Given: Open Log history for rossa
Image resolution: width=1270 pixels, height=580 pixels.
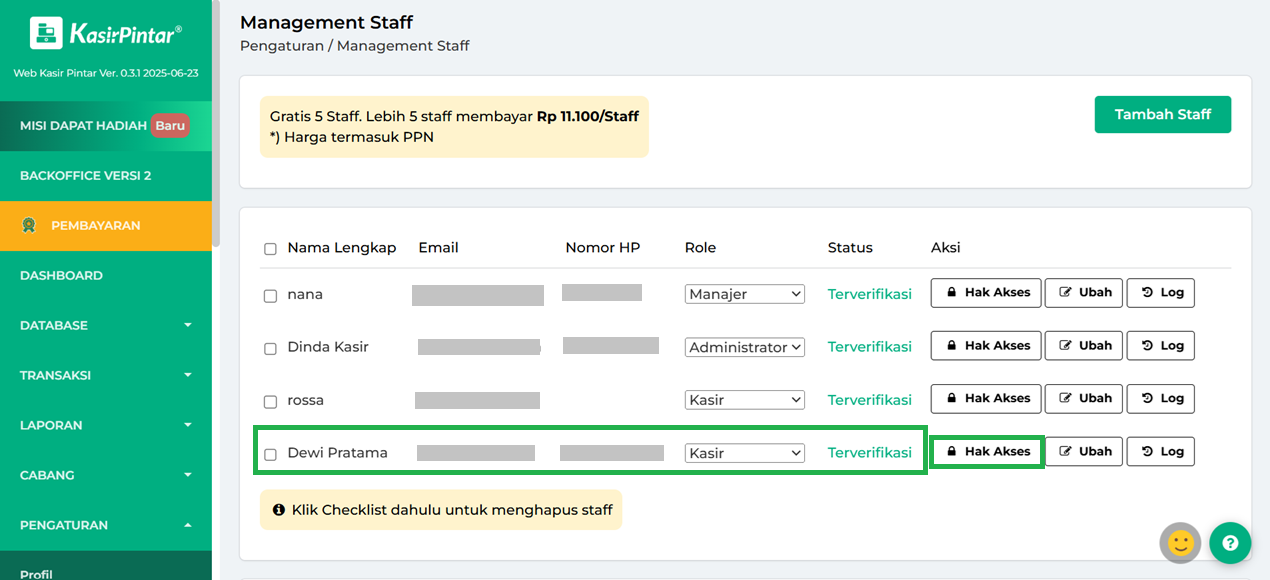Looking at the screenshot, I should [1160, 399].
